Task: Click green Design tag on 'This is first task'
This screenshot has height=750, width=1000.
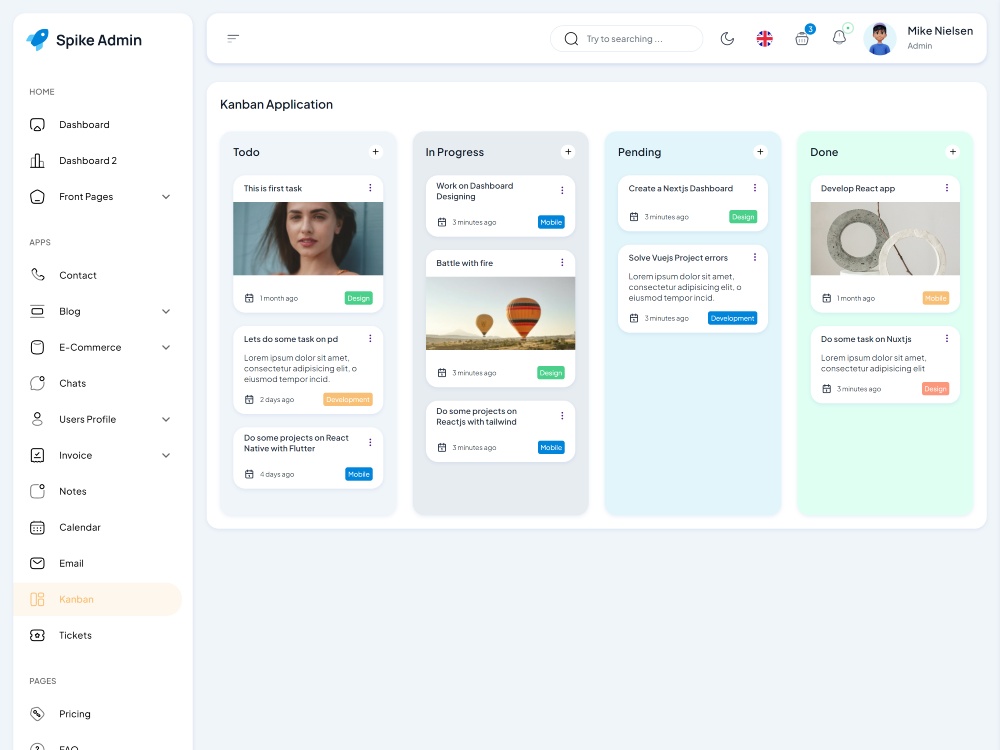Action: (x=358, y=298)
